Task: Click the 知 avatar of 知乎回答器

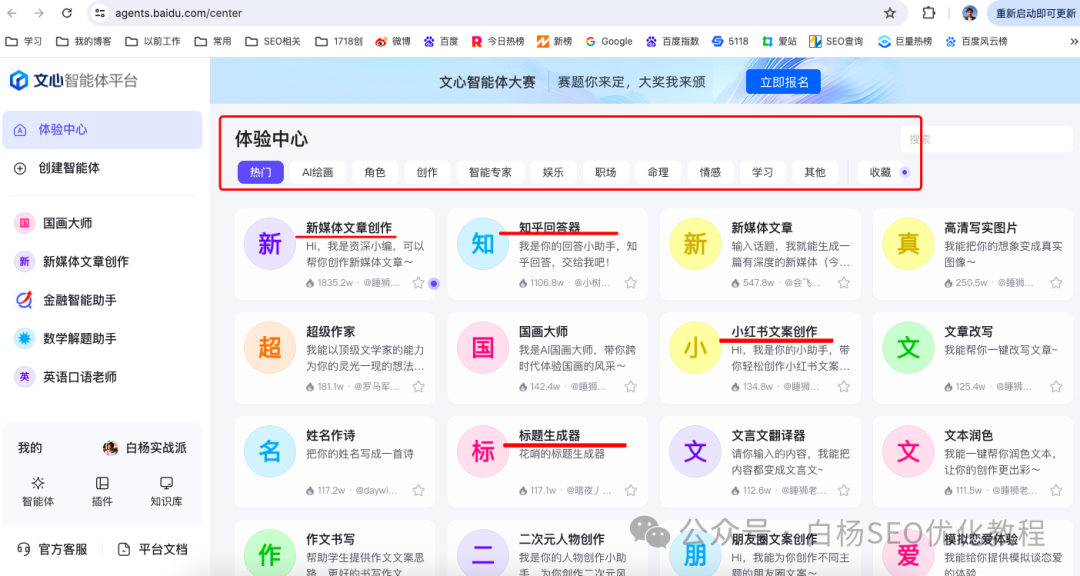Action: (482, 243)
